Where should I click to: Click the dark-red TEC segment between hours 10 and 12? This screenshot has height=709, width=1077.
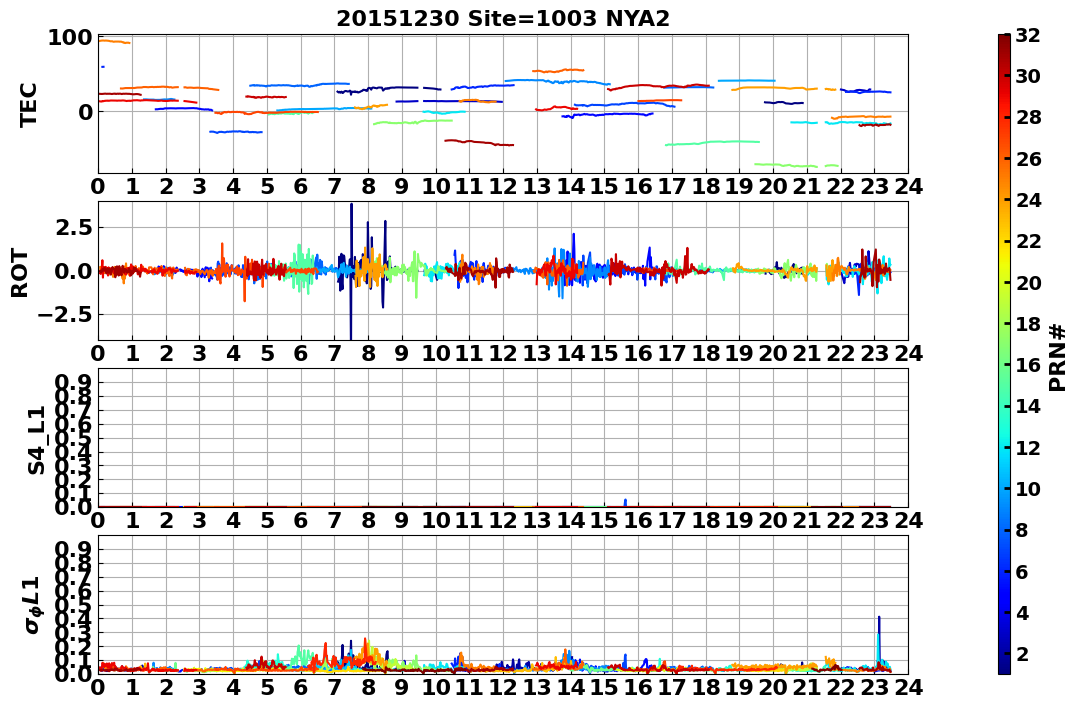click(x=479, y=142)
